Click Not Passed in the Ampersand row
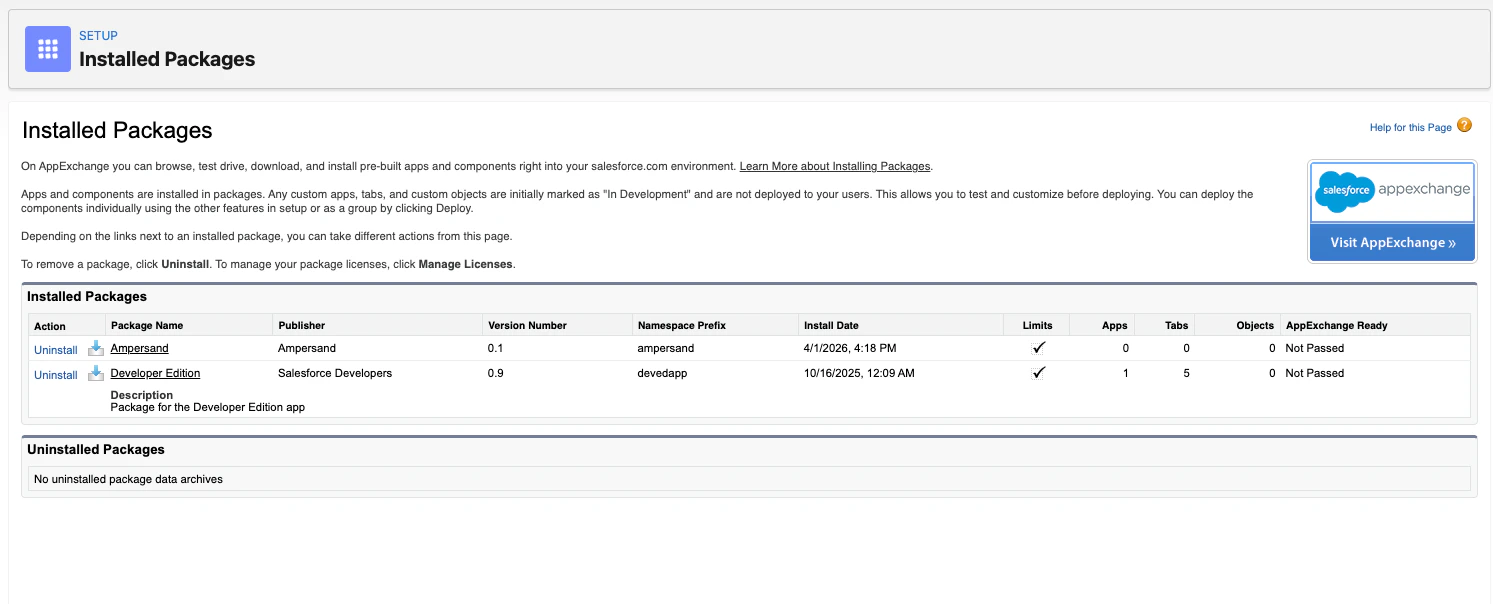The image size is (1493, 604). 1314,348
